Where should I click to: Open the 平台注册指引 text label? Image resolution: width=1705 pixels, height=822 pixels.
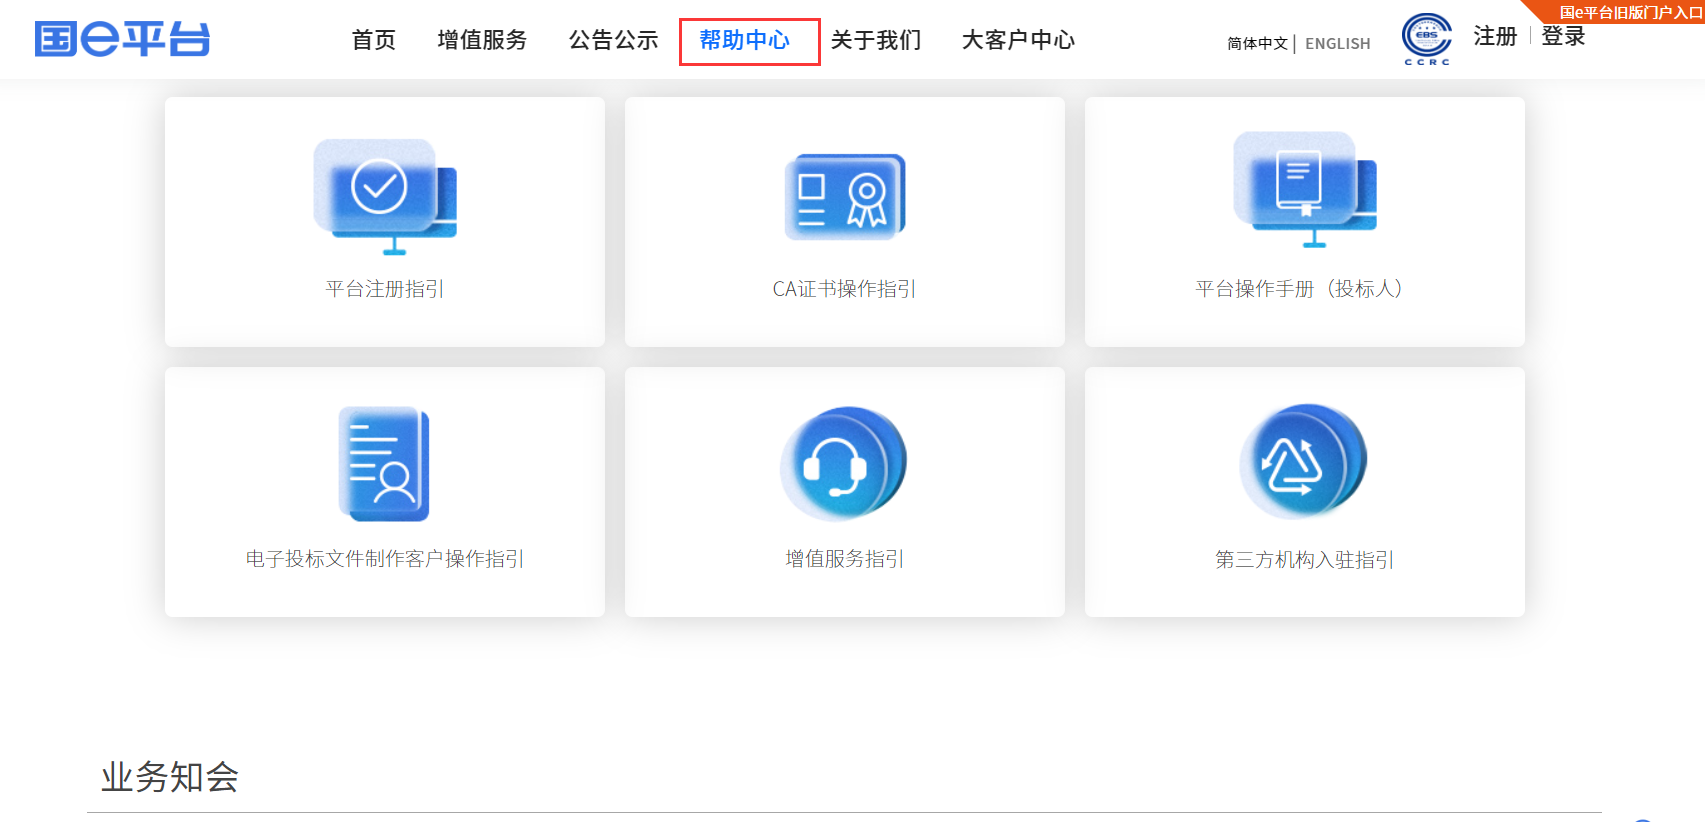385,289
